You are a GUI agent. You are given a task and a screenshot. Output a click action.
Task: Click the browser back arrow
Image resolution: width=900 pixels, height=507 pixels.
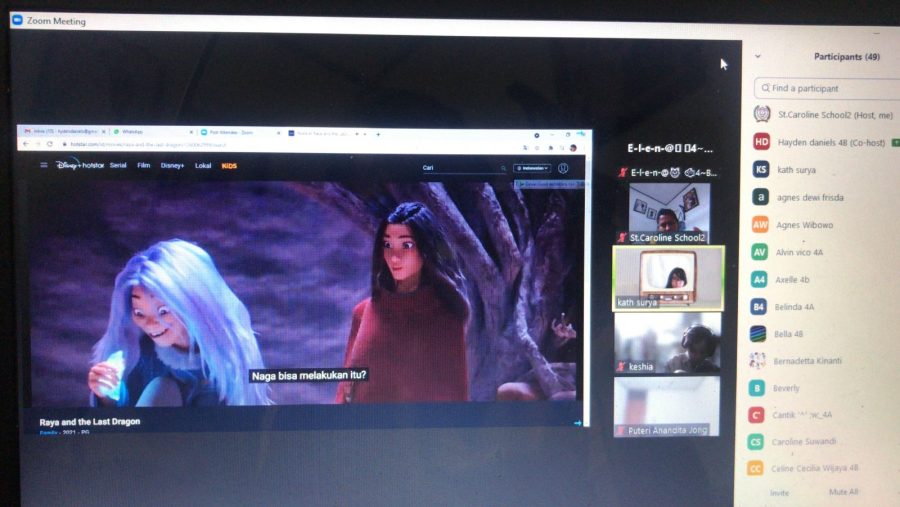tap(27, 145)
